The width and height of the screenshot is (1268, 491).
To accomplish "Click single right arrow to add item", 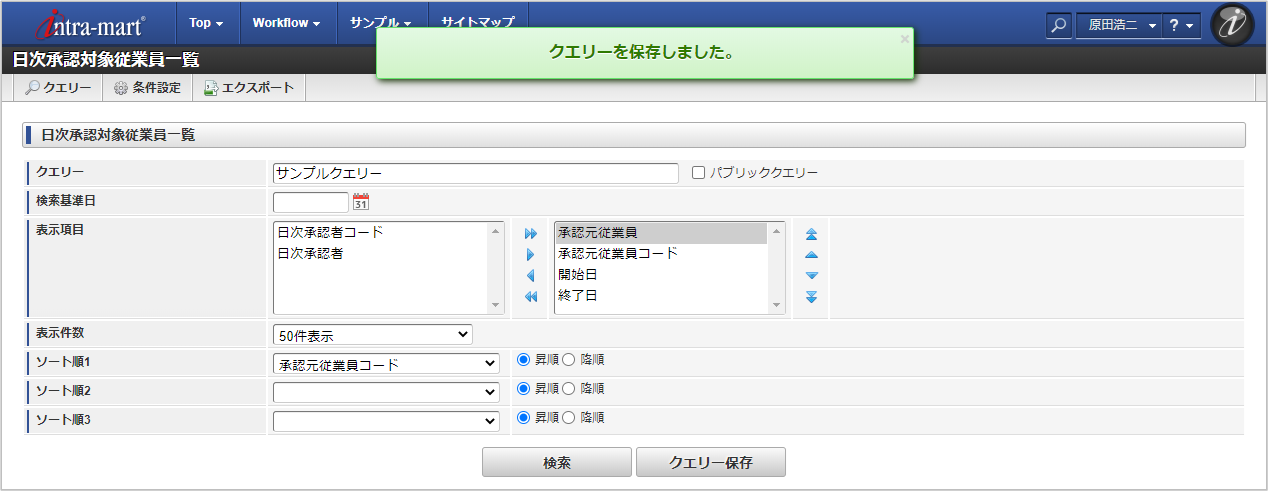I will [x=531, y=255].
